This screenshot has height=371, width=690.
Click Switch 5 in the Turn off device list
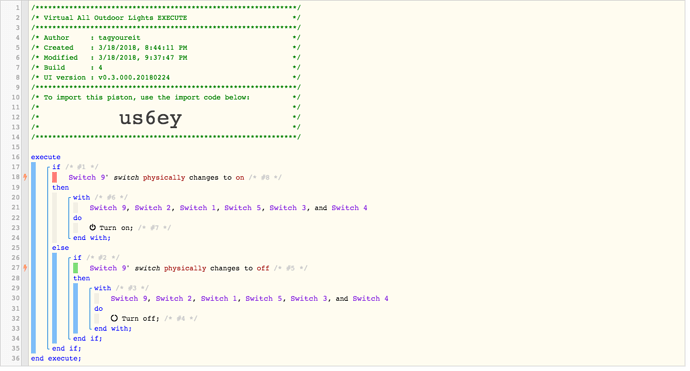point(264,298)
